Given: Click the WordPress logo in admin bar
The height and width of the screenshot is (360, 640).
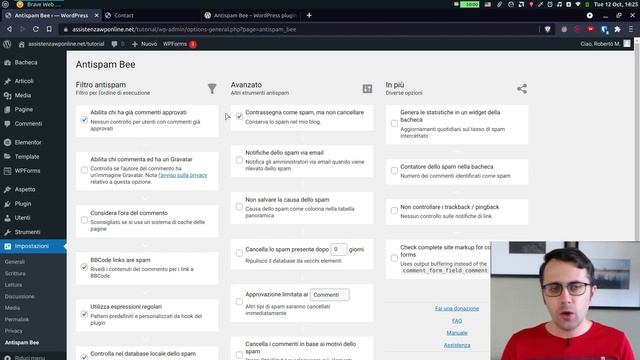Looking at the screenshot, I should coord(7,44).
